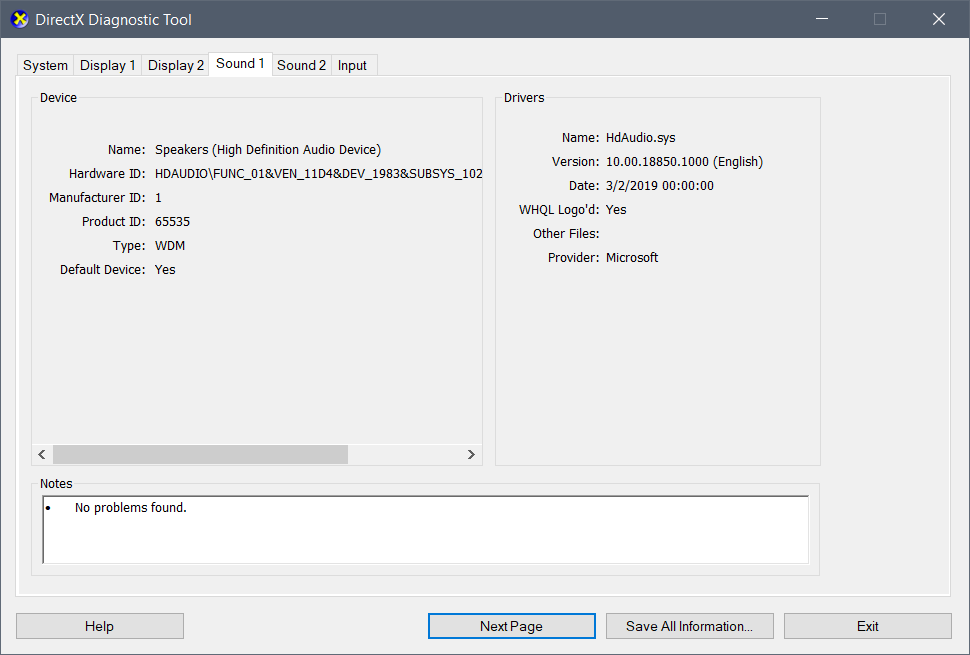Click the WHQL Logo'd value Yes
The width and height of the screenshot is (970, 655).
616,210
